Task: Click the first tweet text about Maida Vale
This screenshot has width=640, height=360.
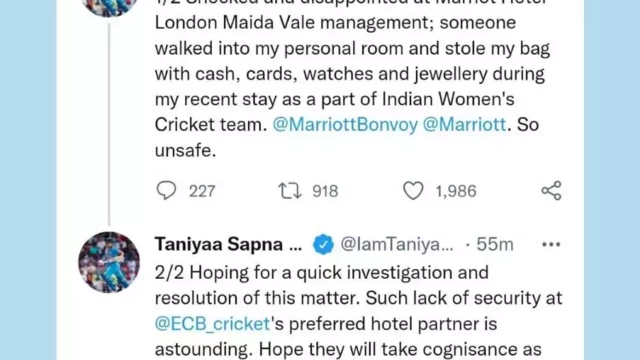Action: point(352,79)
